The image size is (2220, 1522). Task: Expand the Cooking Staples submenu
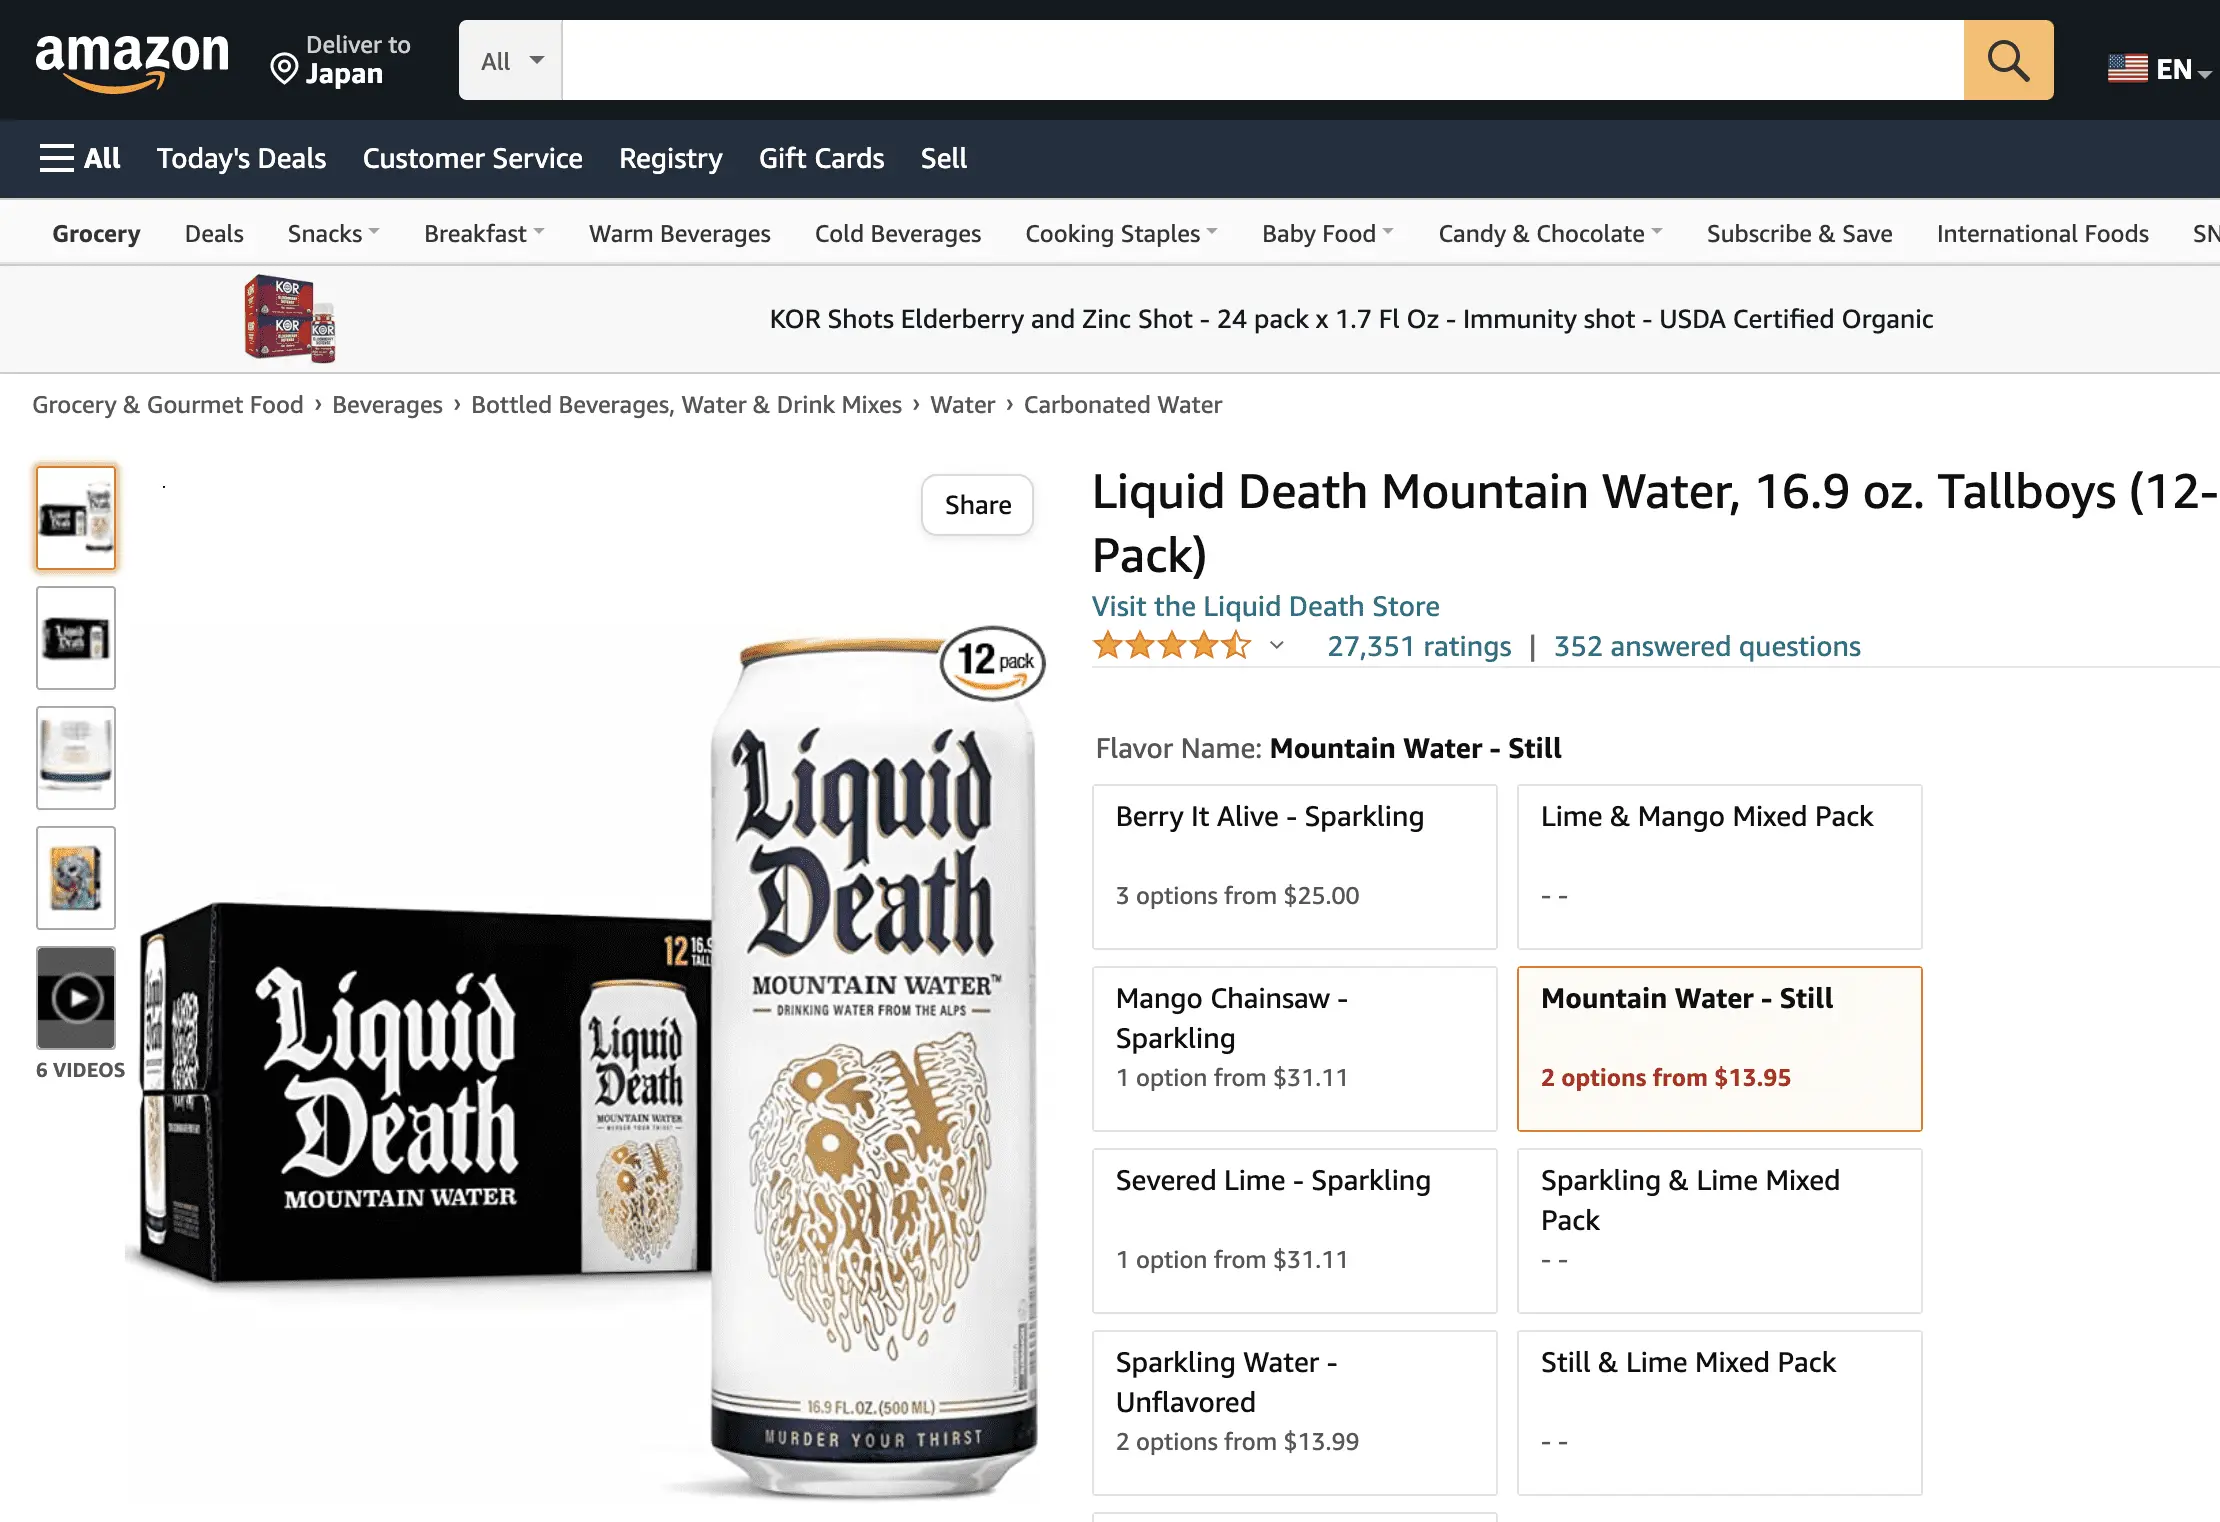tap(1121, 233)
